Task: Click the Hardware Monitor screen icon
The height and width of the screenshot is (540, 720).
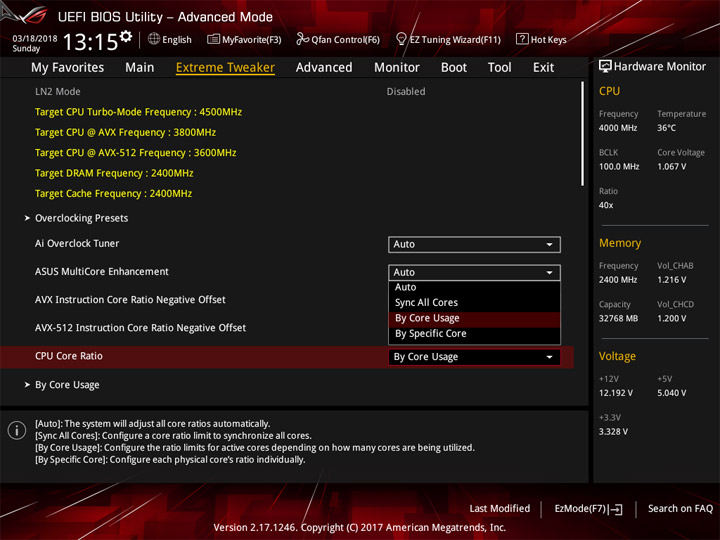Action: click(x=605, y=67)
